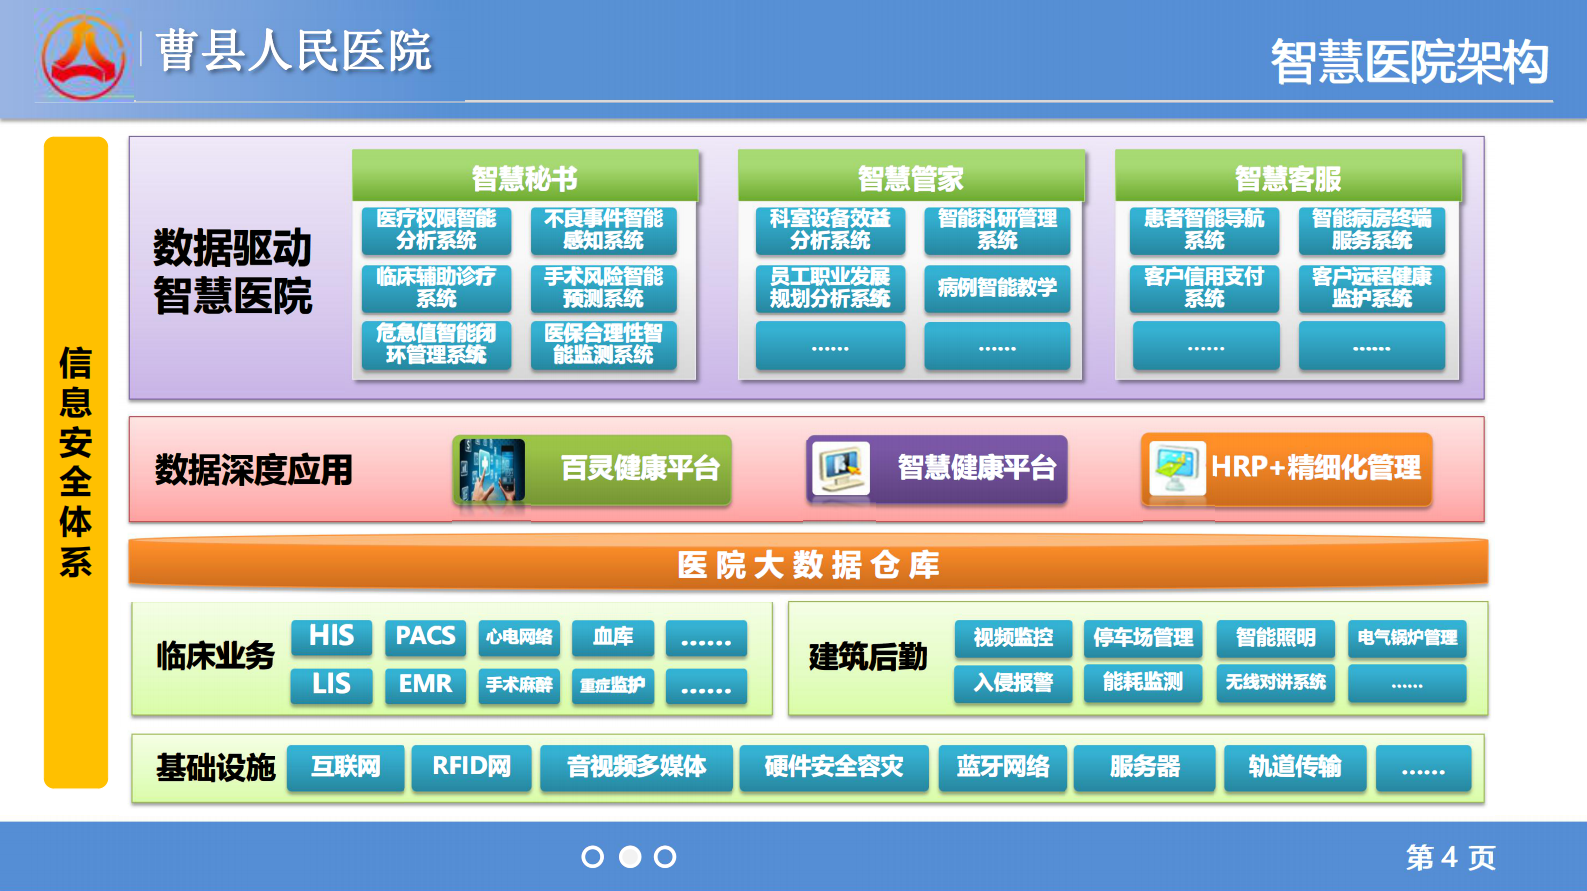Select the 能耗监测 box

pyautogui.click(x=1143, y=683)
